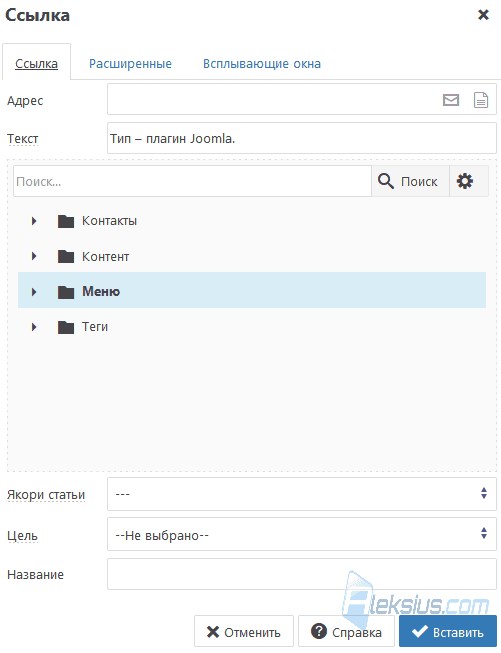
Task: Expand the Меню tree node arrow
Action: point(34,292)
